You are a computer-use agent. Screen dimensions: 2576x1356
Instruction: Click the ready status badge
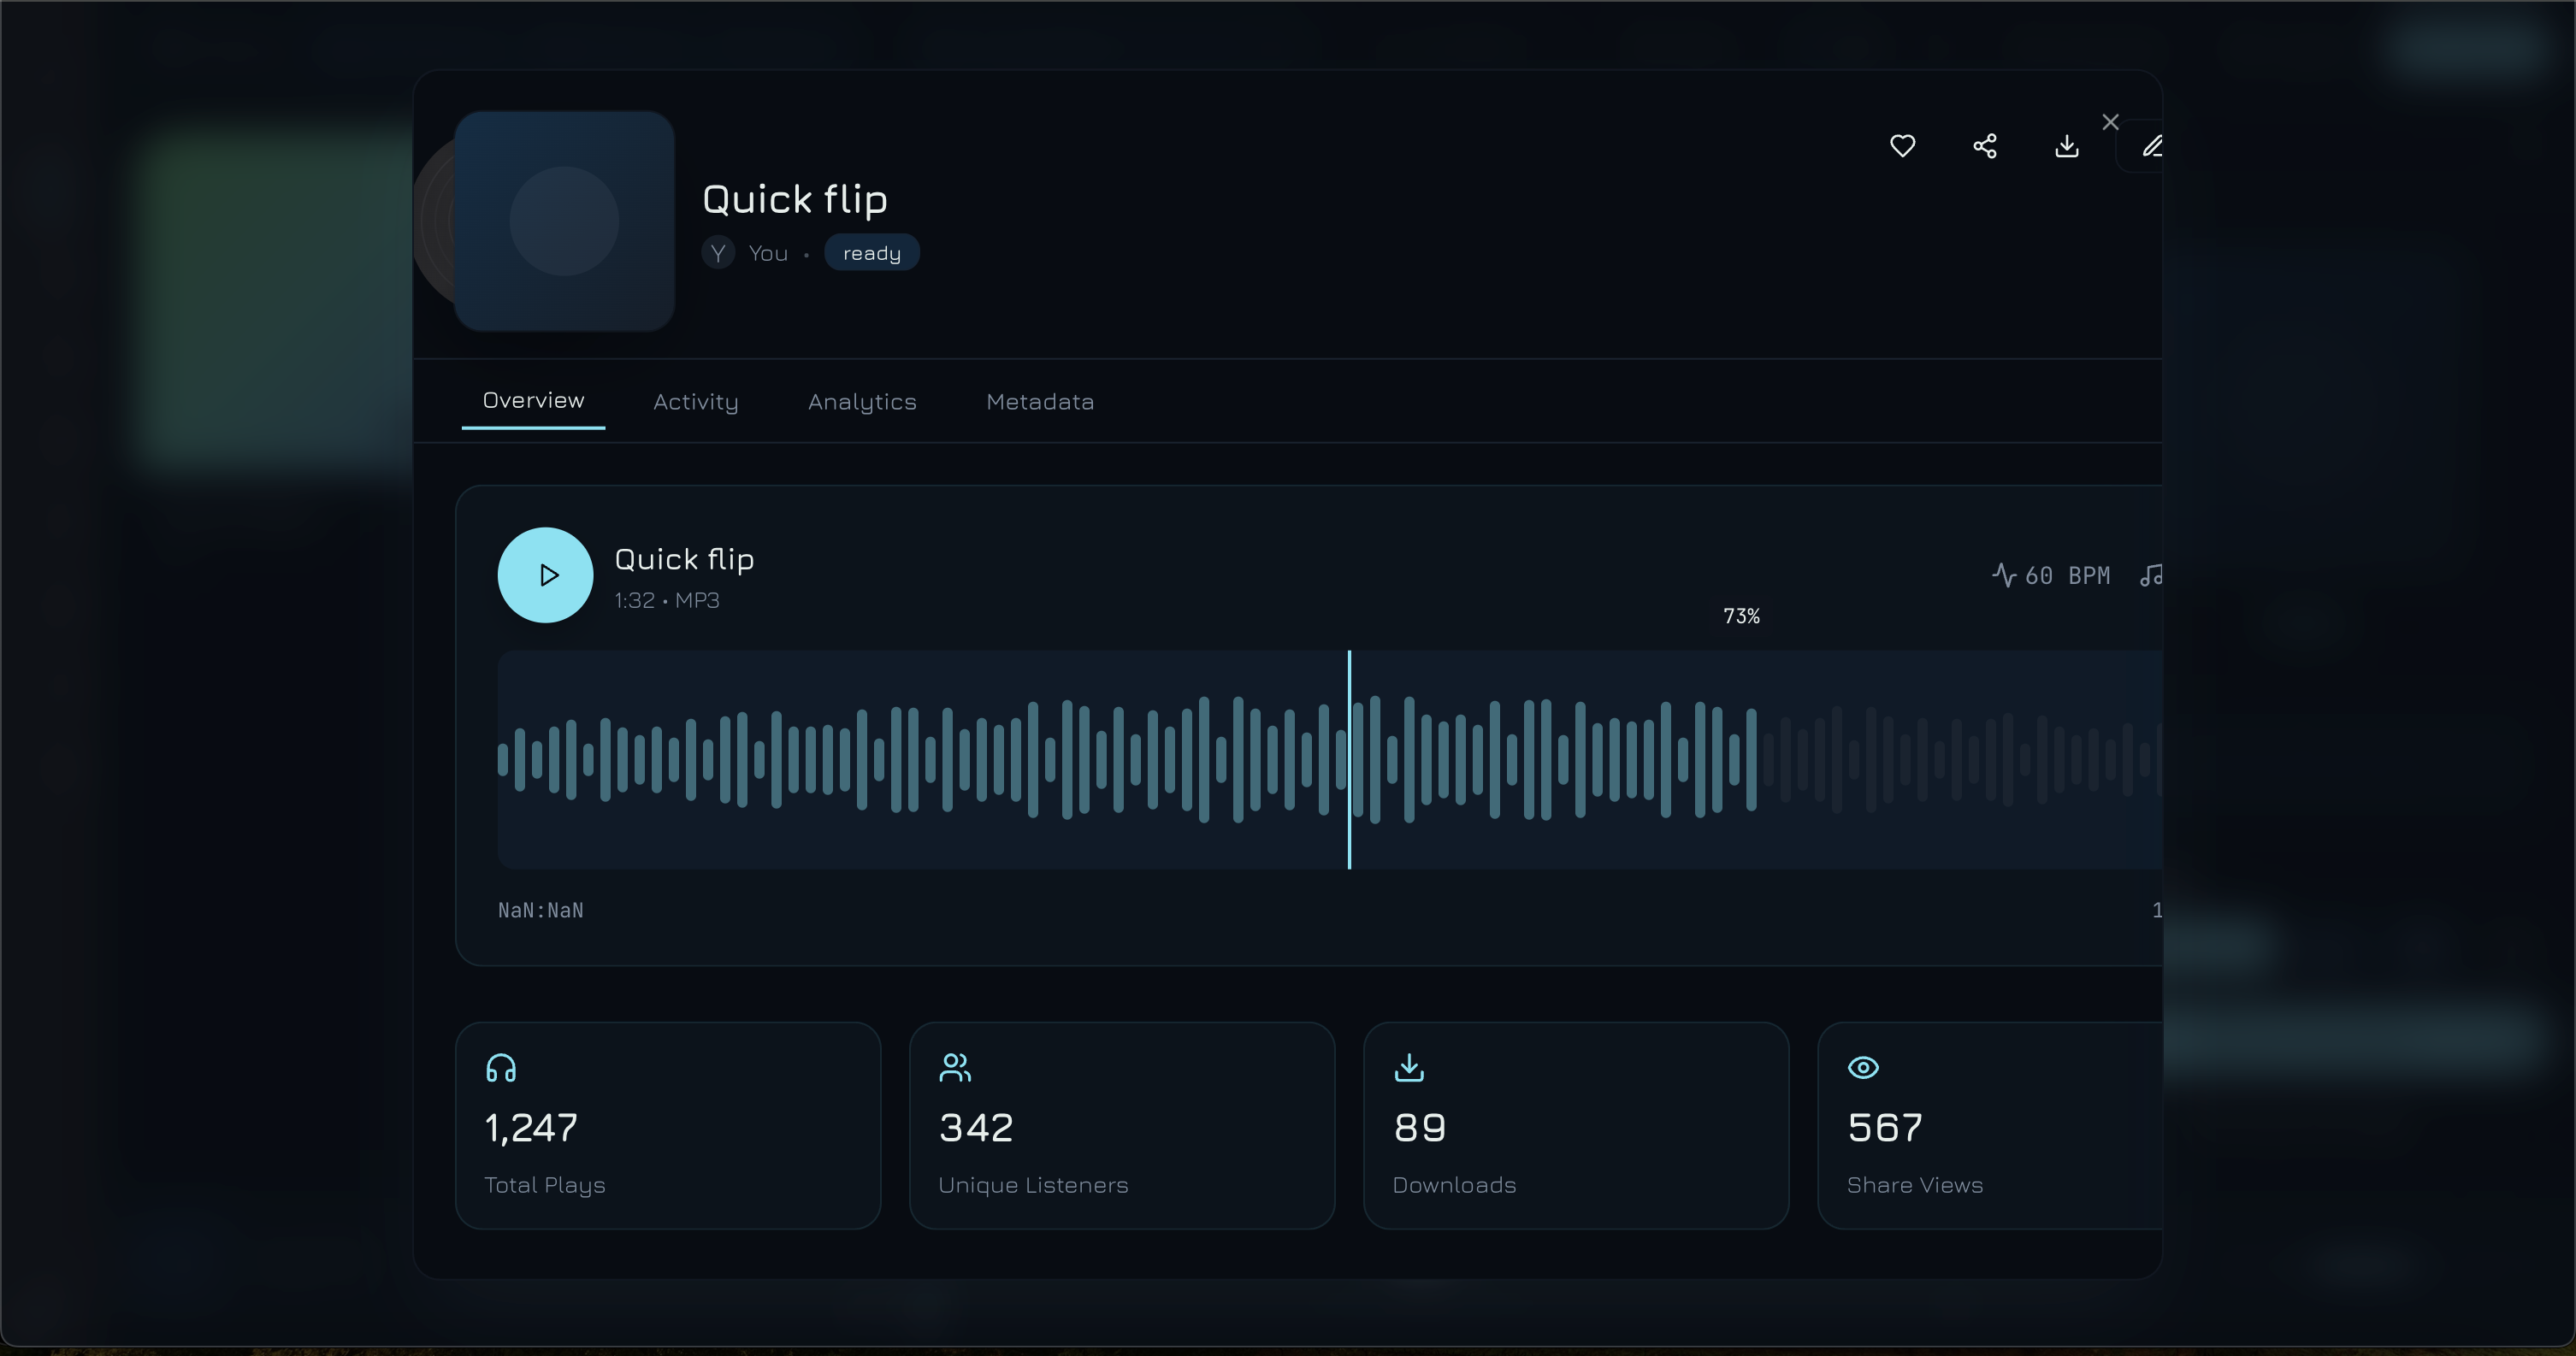point(871,253)
